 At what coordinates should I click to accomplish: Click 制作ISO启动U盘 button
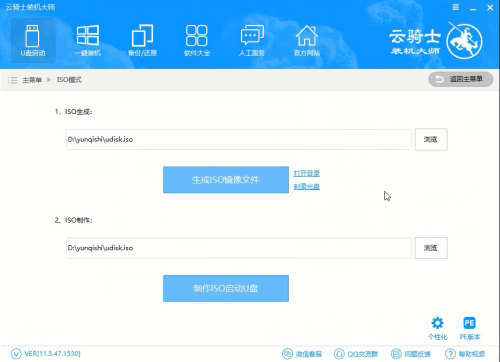[226, 288]
